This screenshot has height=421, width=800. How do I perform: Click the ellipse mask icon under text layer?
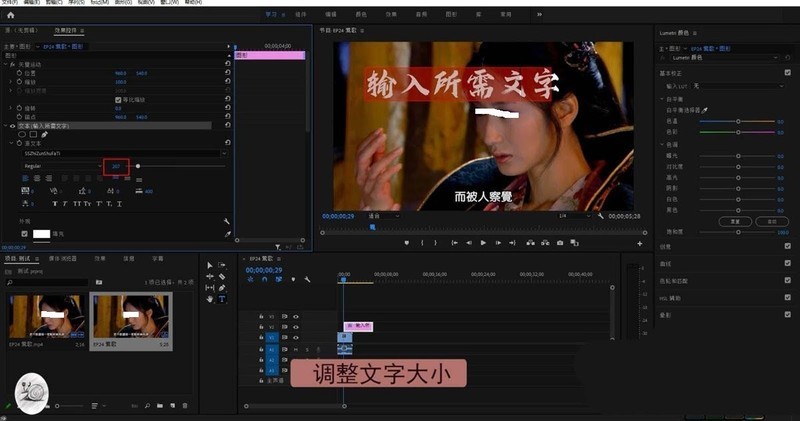(x=22, y=134)
